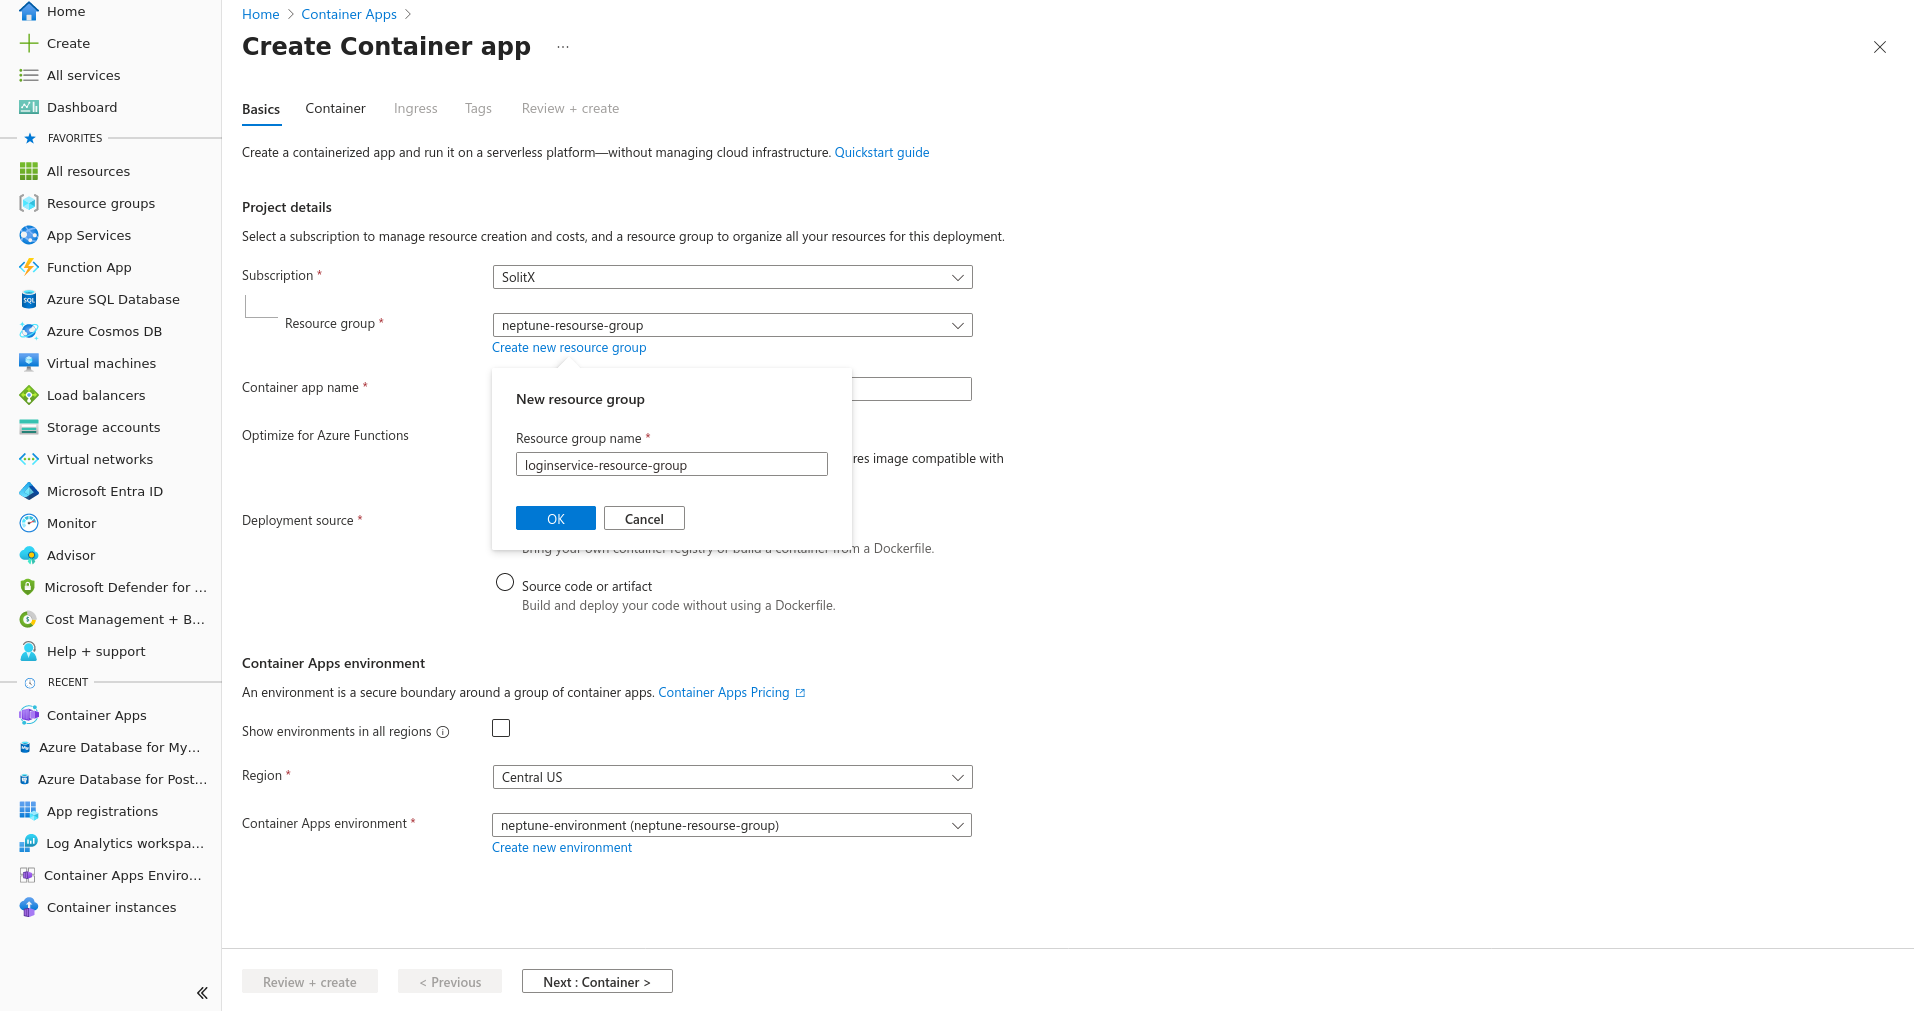The image size is (1914, 1011).
Task: Open Log Analytics workspaces icon
Action: pyautogui.click(x=28, y=843)
